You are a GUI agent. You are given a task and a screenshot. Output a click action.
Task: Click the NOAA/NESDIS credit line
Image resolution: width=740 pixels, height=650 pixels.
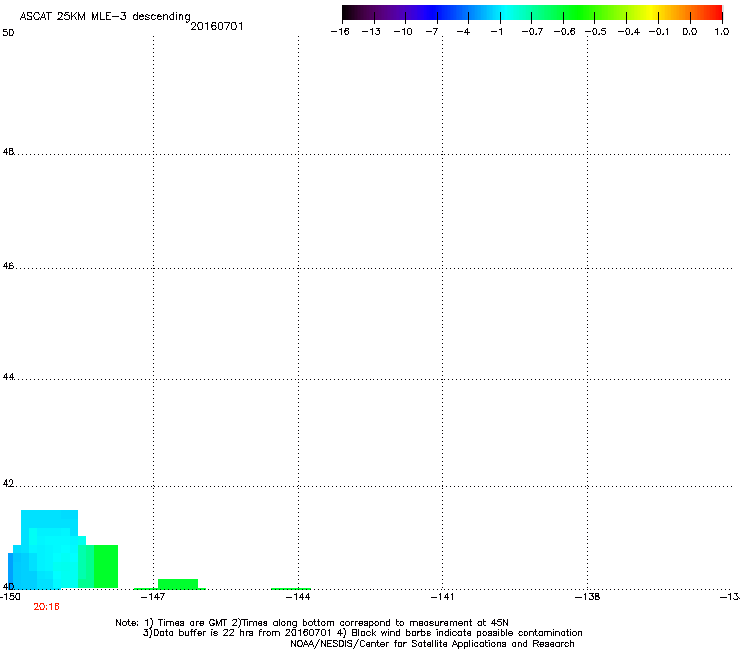(x=432, y=644)
